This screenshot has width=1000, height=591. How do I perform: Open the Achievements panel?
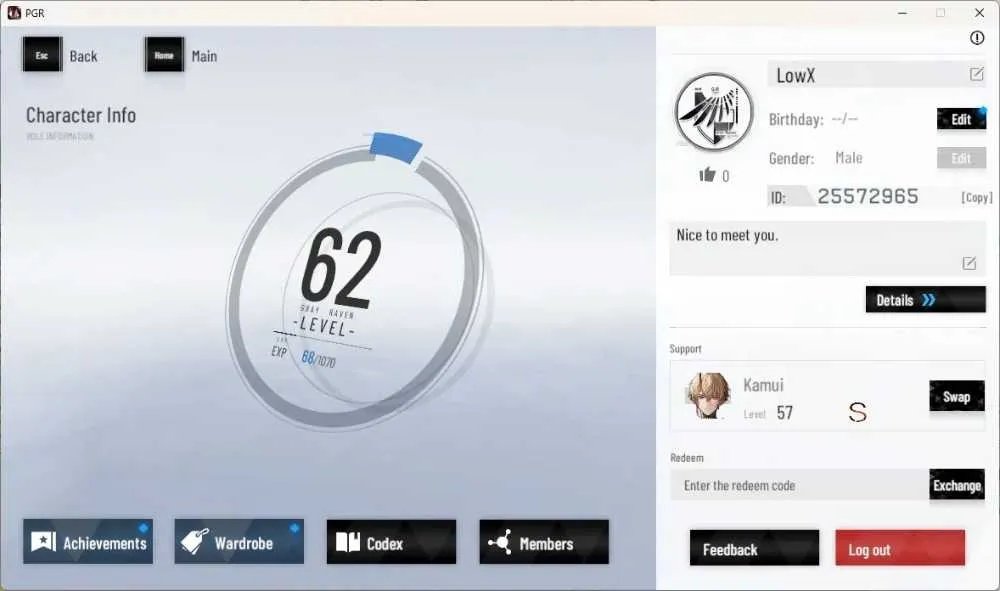88,542
